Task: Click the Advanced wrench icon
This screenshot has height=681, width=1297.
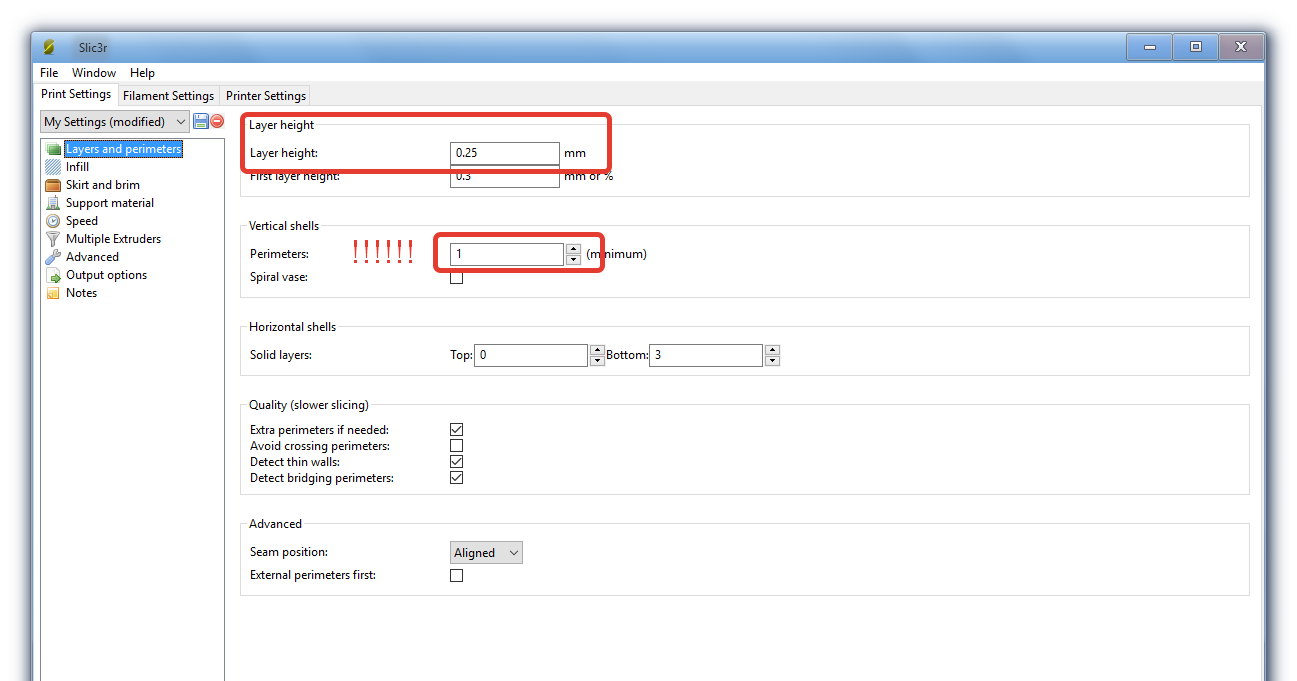Action: click(x=54, y=257)
